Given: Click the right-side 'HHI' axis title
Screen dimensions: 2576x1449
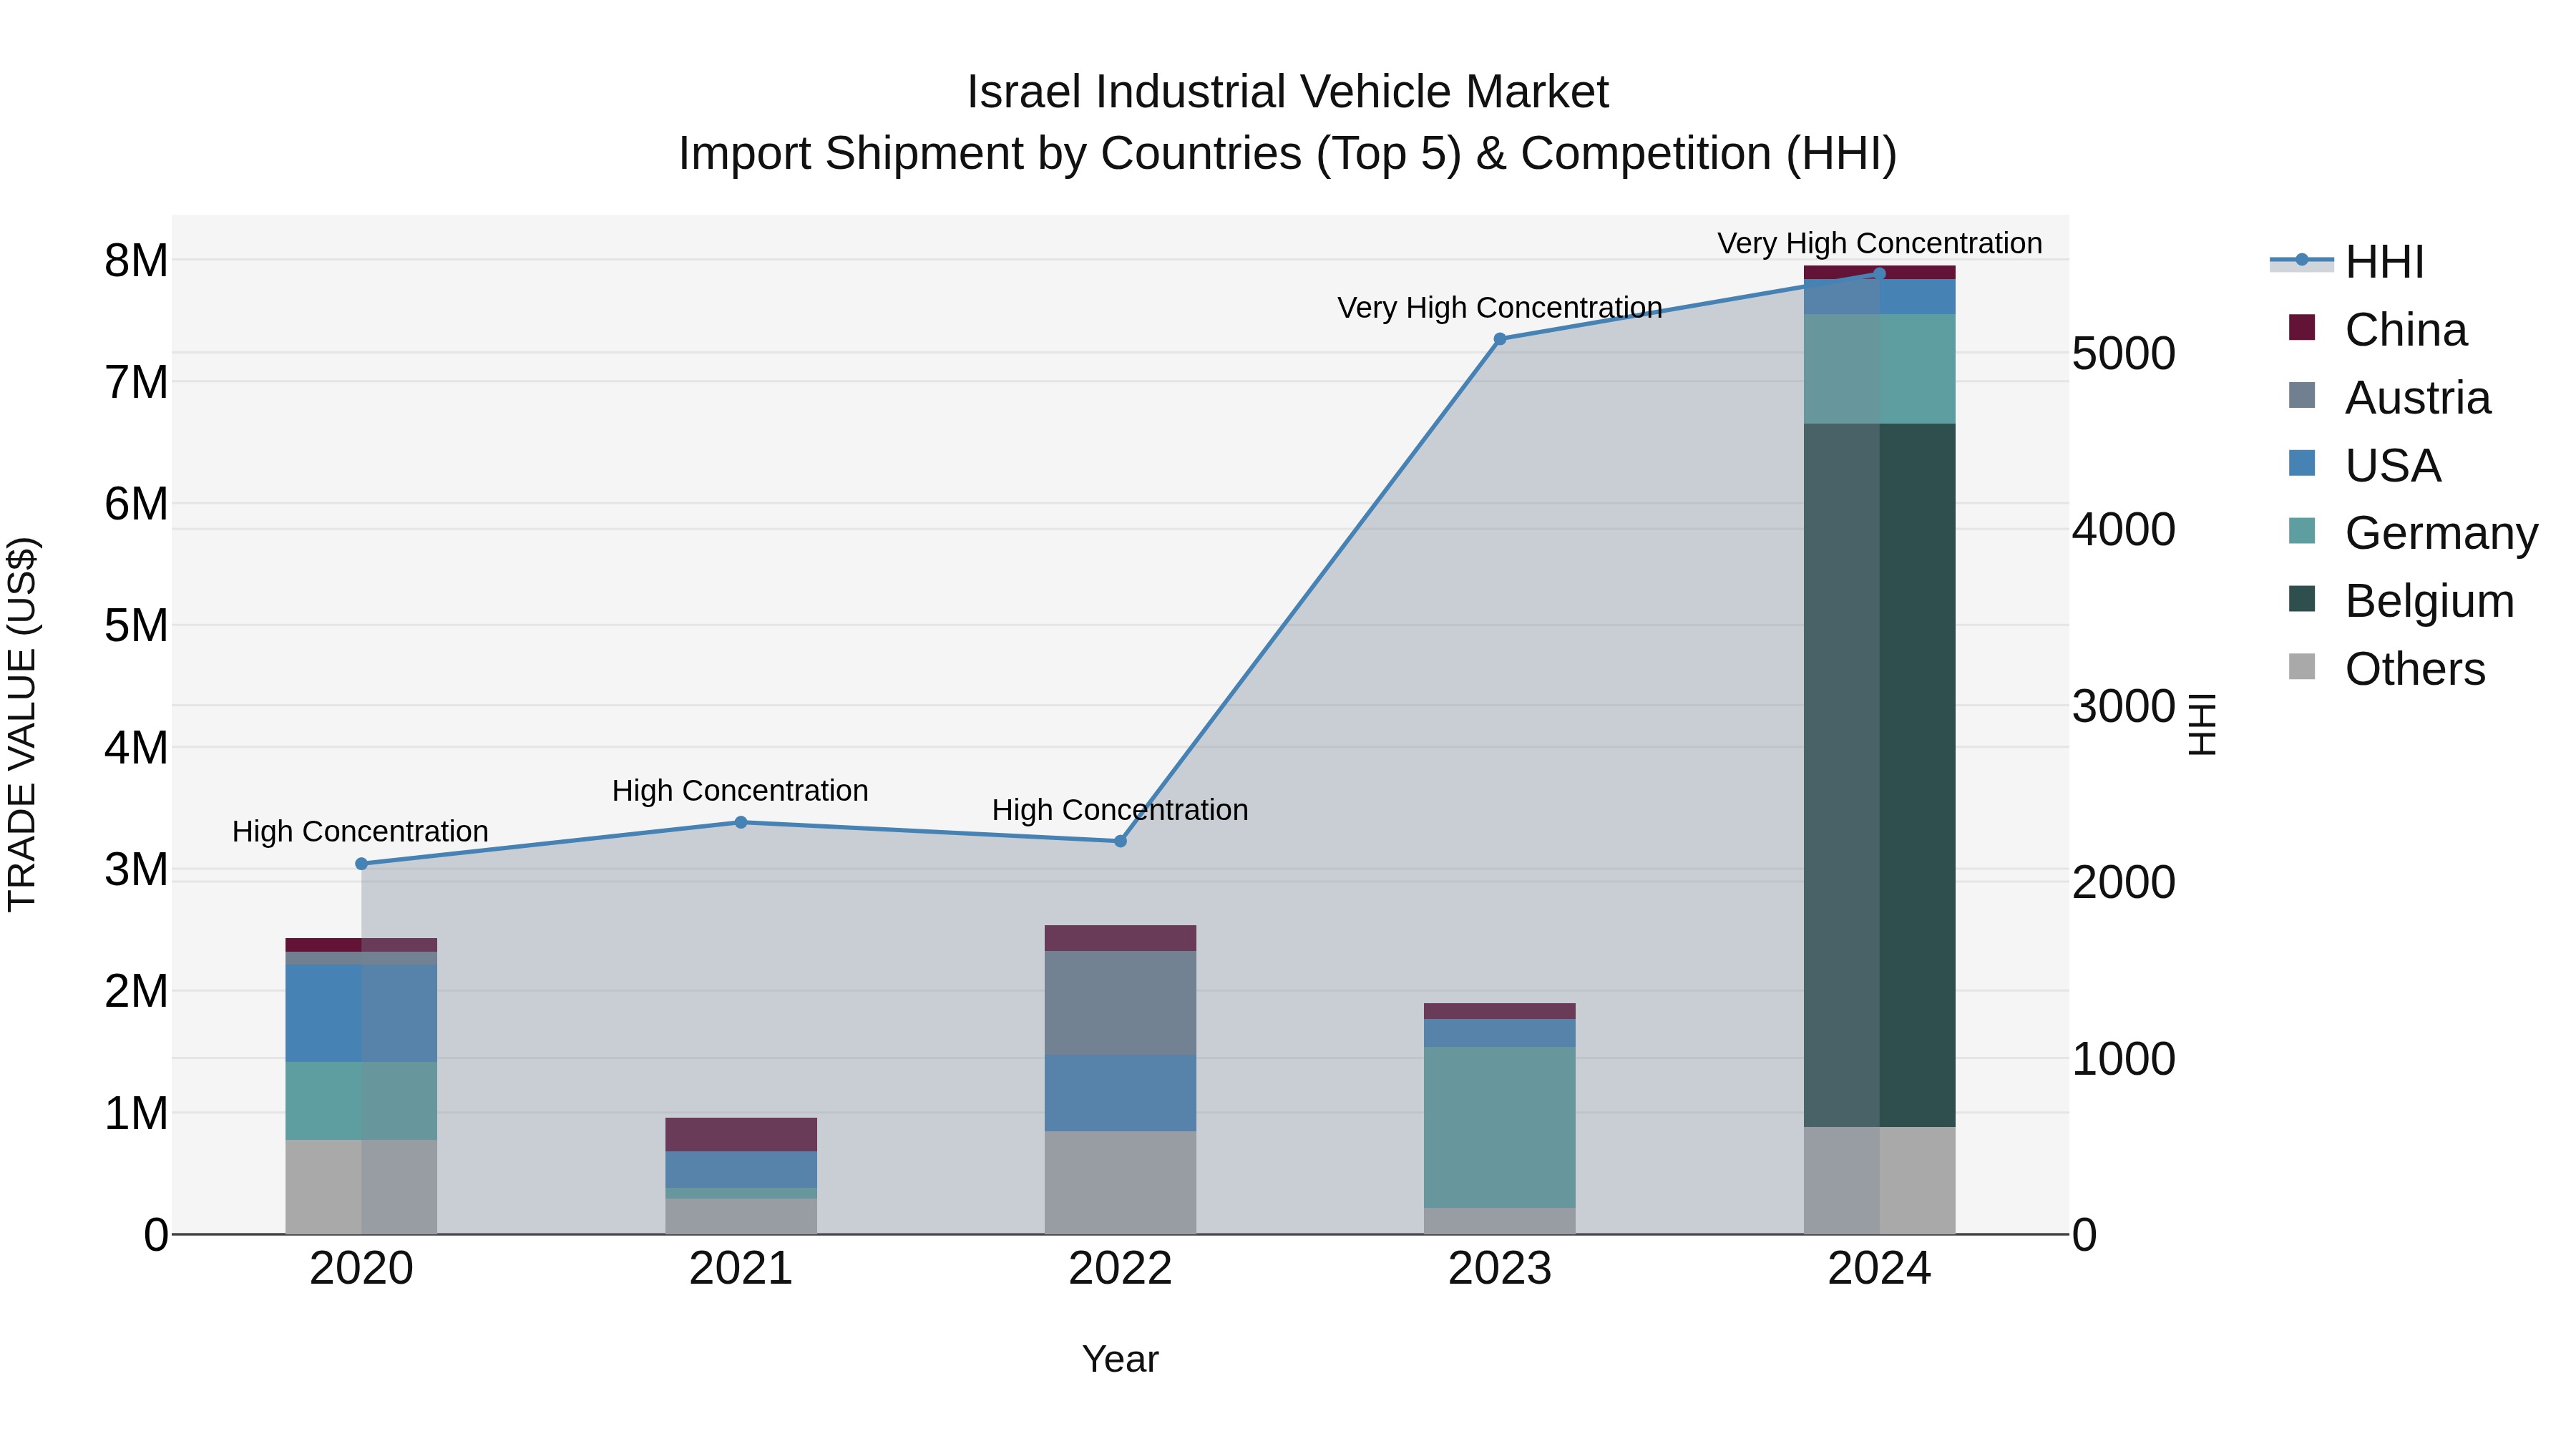Looking at the screenshot, I should pyautogui.click(x=2202, y=724).
